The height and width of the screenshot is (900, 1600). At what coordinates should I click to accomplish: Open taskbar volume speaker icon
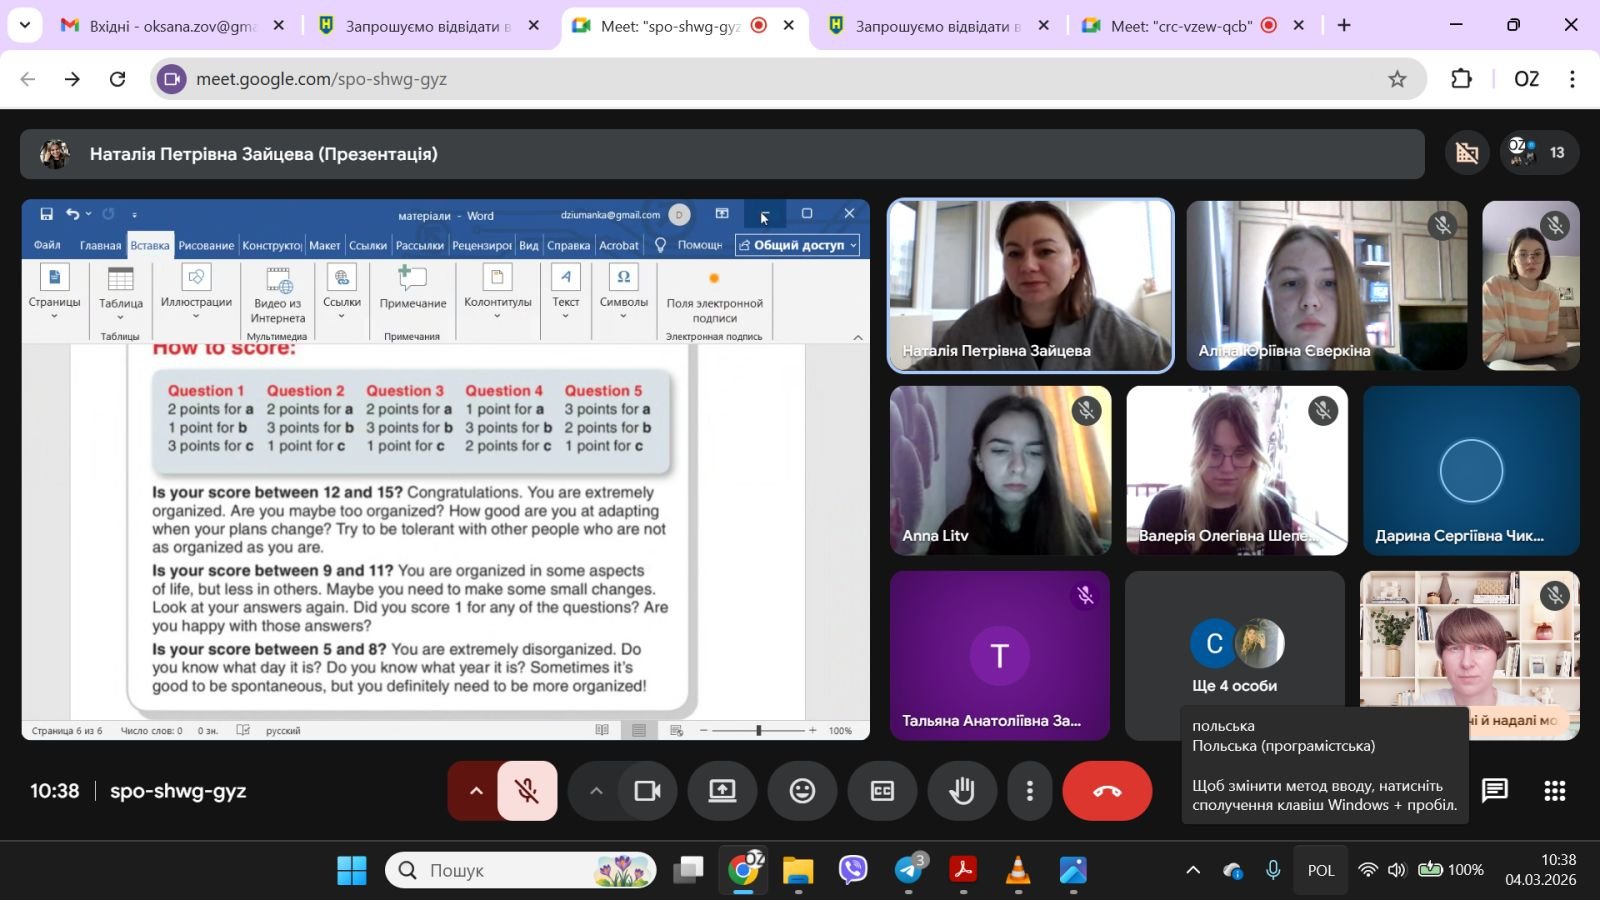[x=1397, y=870]
